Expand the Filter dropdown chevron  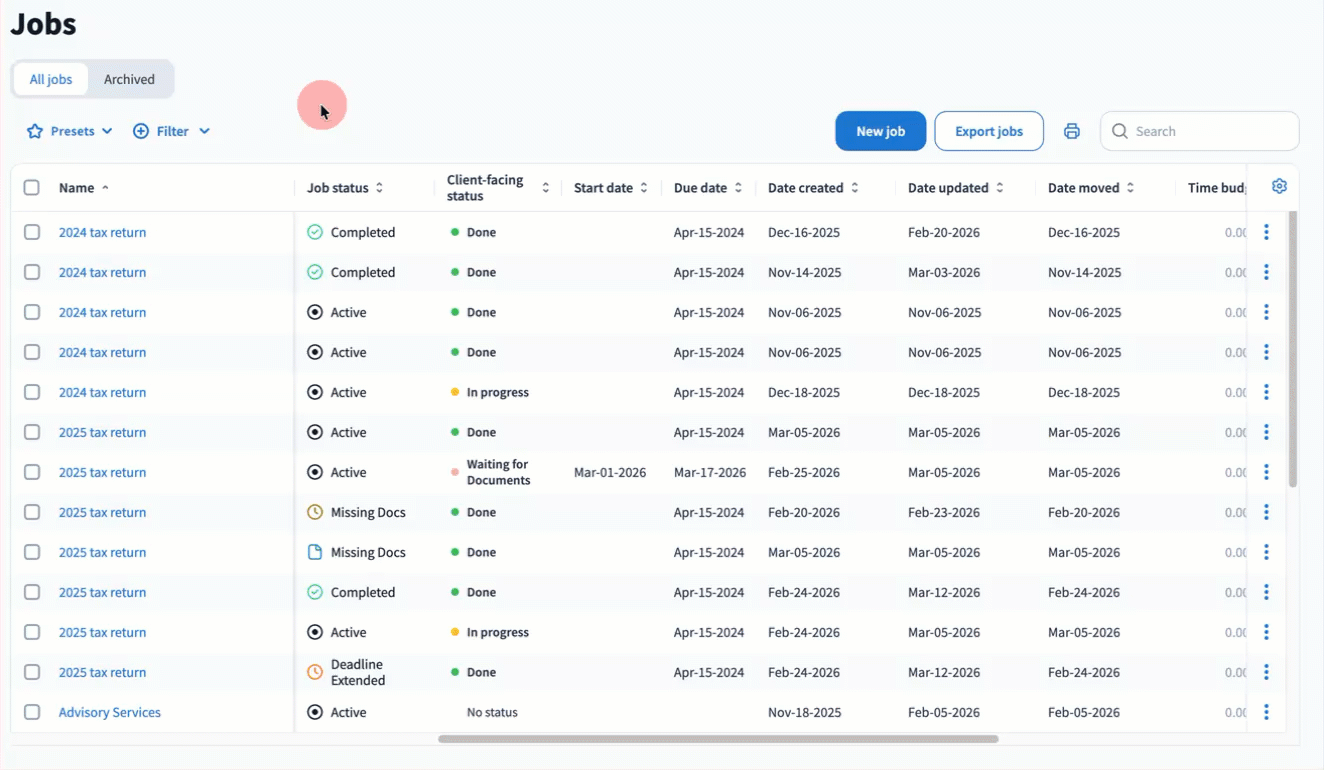coord(204,131)
